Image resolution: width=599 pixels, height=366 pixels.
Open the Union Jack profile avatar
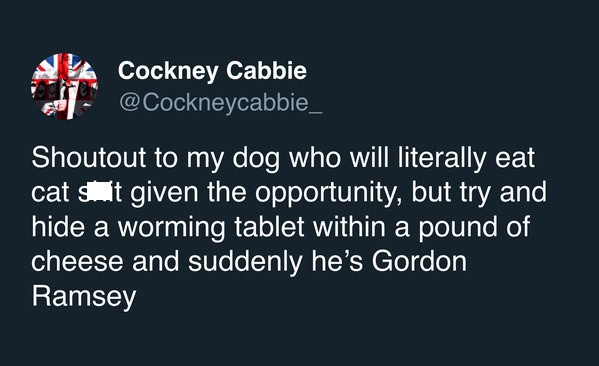(64, 86)
